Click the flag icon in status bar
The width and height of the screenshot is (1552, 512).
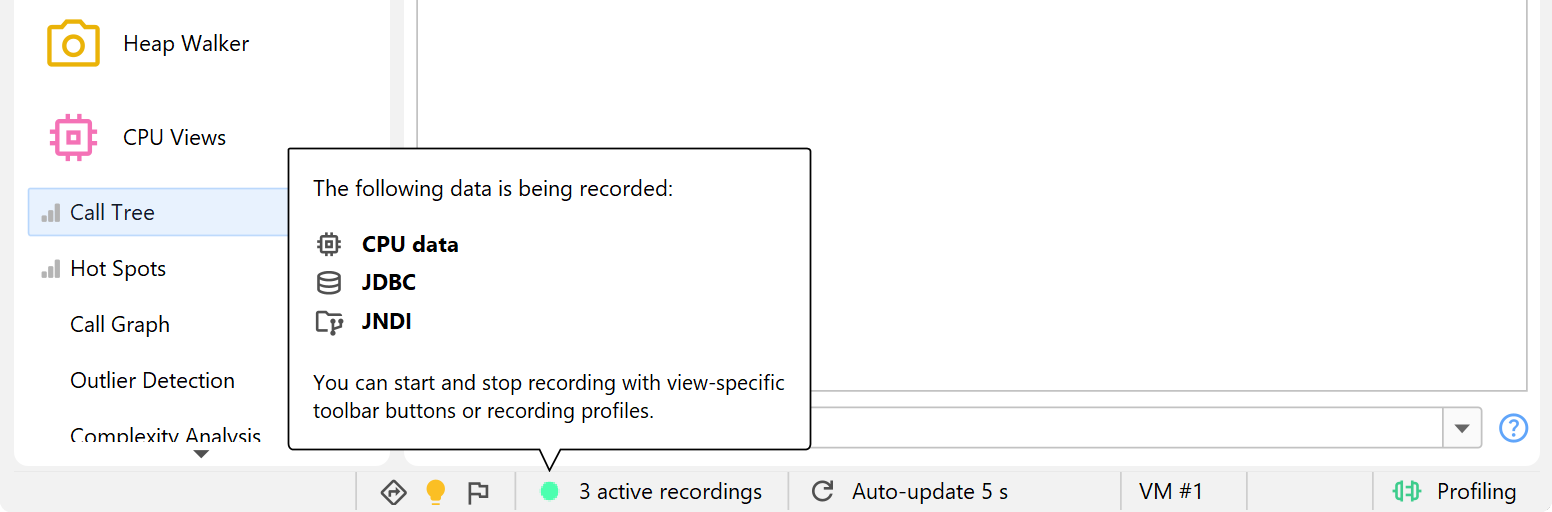478,492
